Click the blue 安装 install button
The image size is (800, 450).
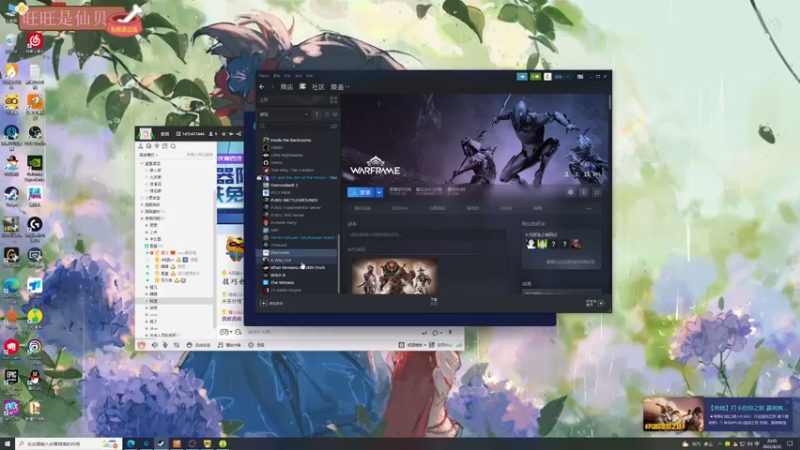[x=361, y=192]
